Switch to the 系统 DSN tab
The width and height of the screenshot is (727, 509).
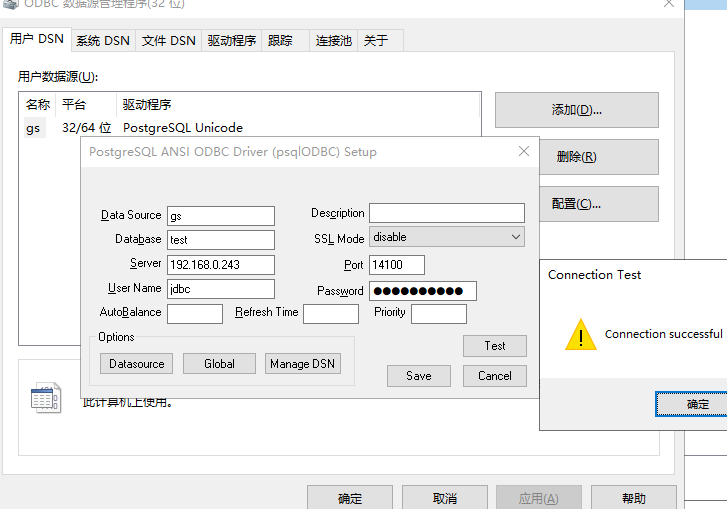[103, 41]
